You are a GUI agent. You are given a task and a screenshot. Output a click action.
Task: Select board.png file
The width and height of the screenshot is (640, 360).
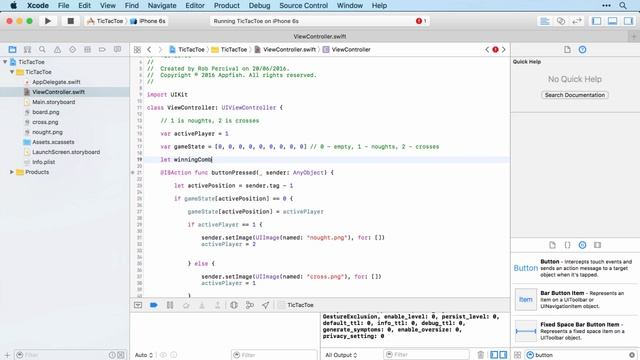tap(45, 112)
